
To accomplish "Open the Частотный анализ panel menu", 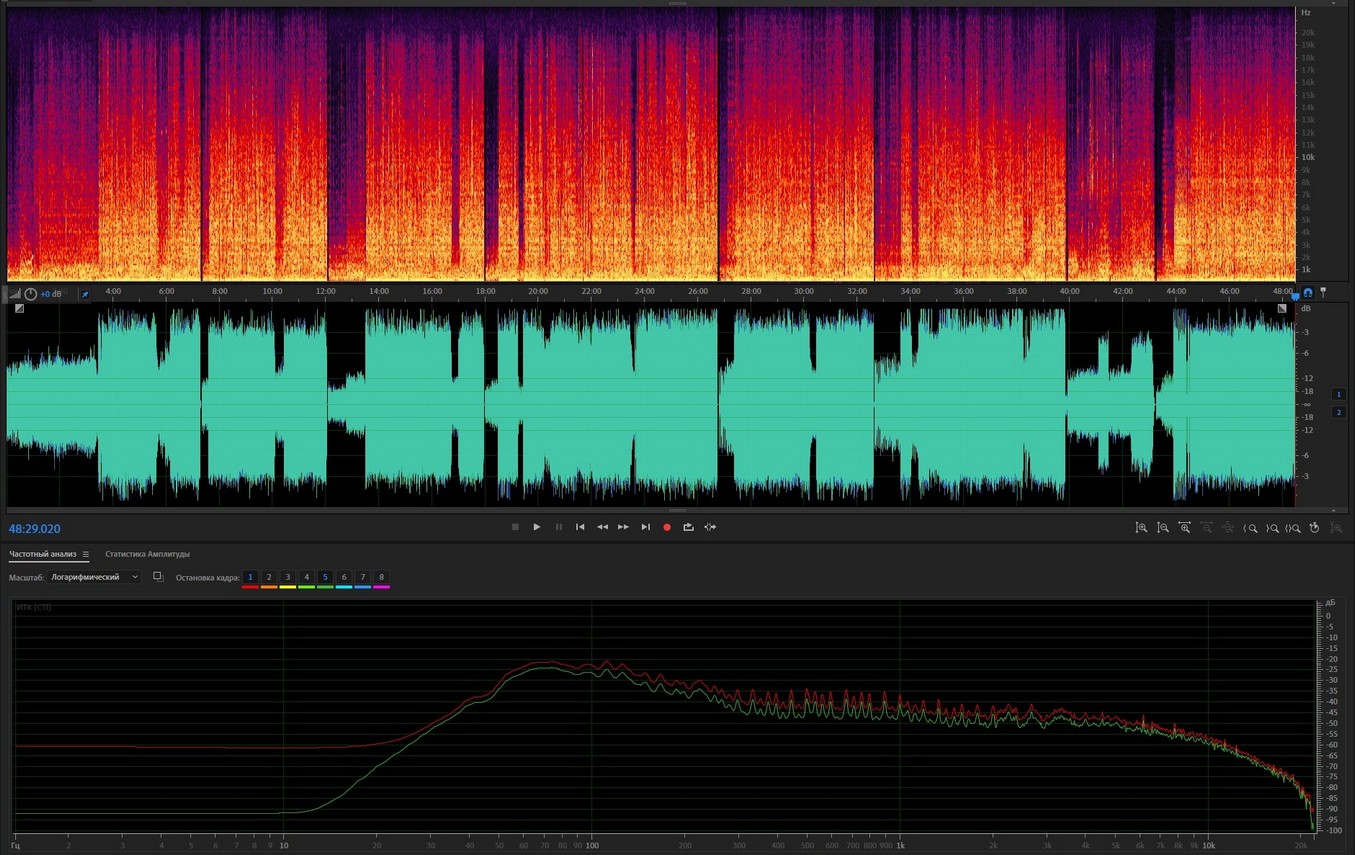I will point(86,554).
